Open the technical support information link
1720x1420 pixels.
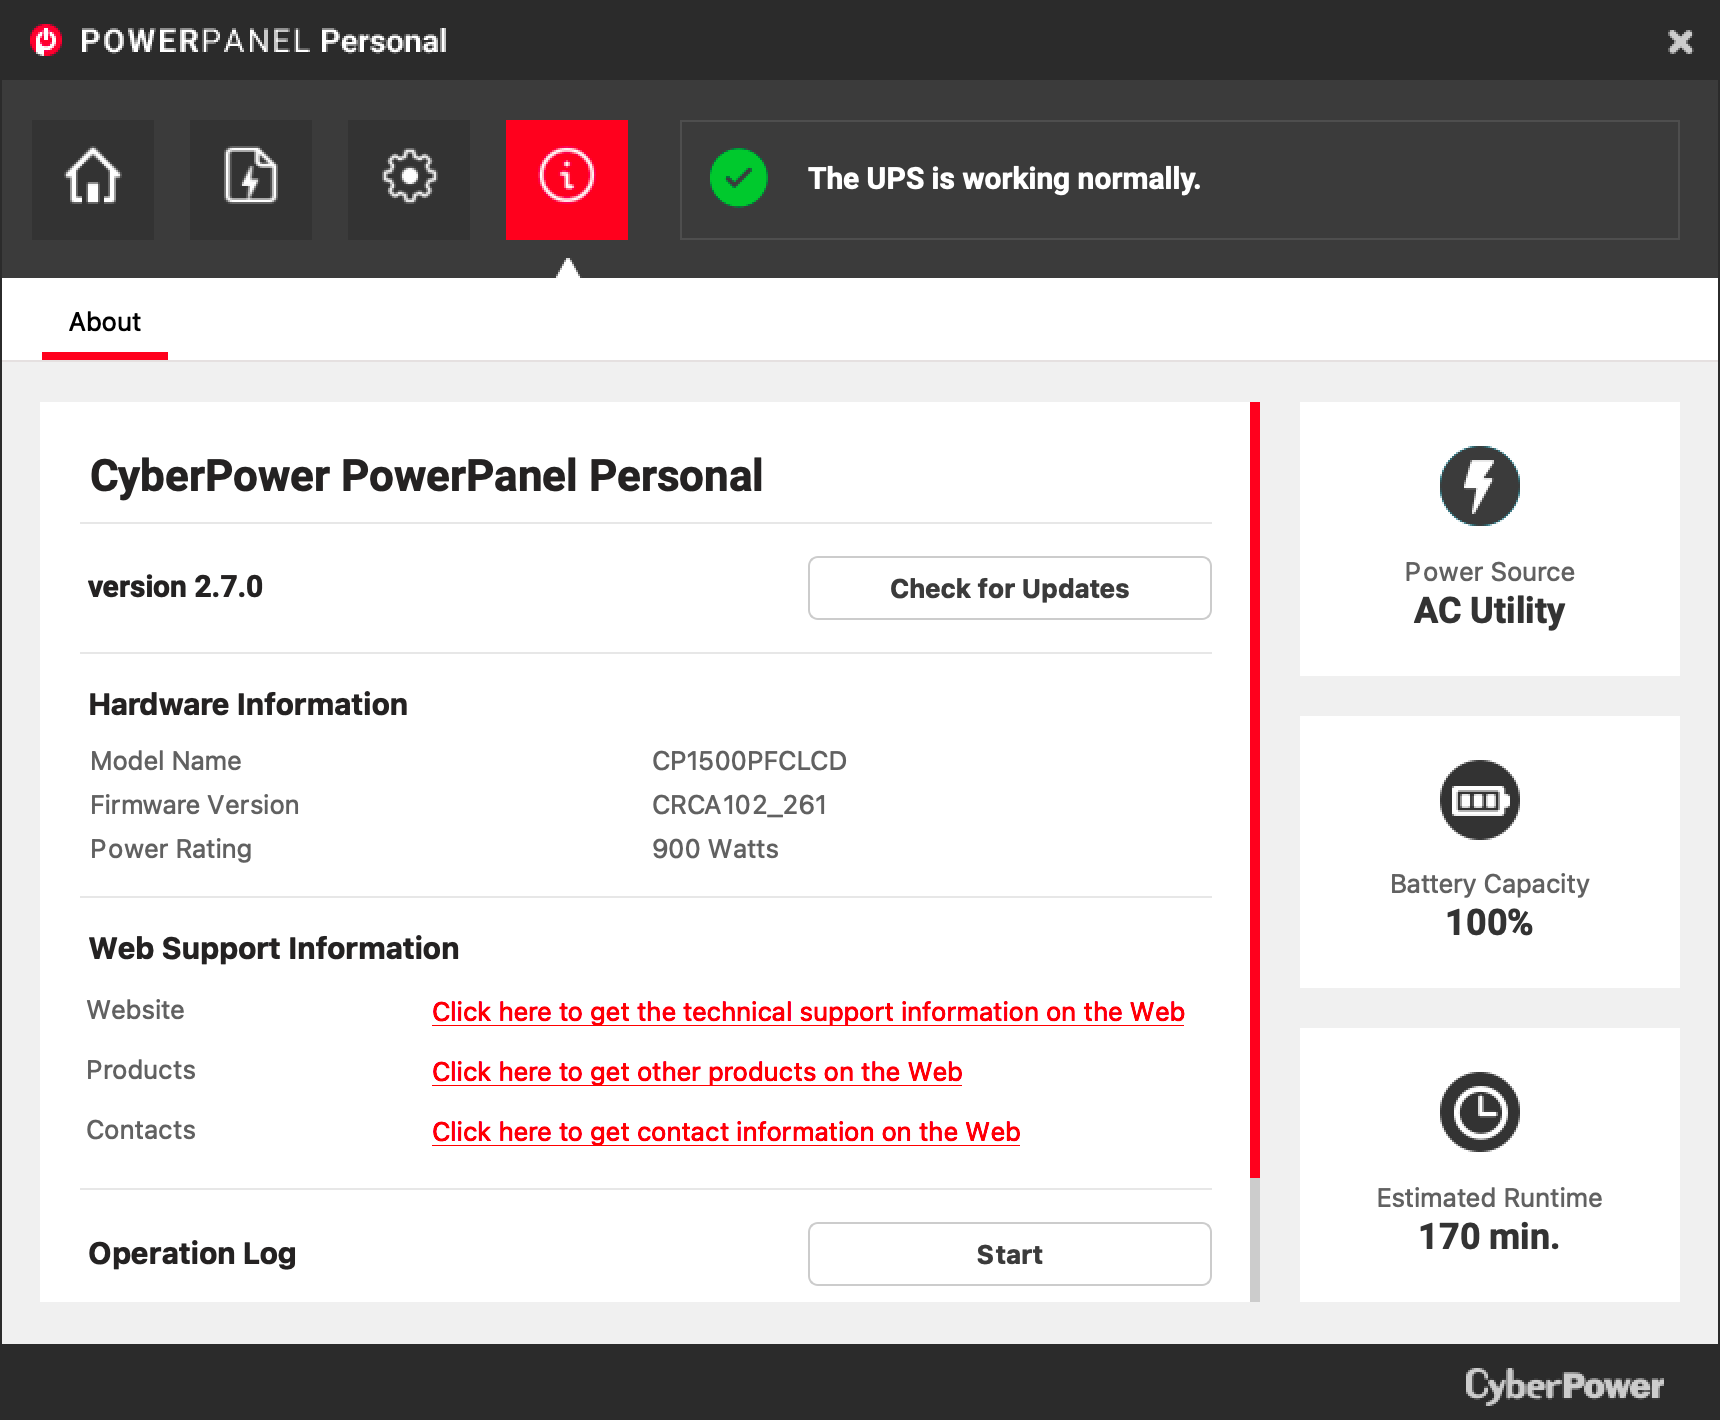[808, 1012]
